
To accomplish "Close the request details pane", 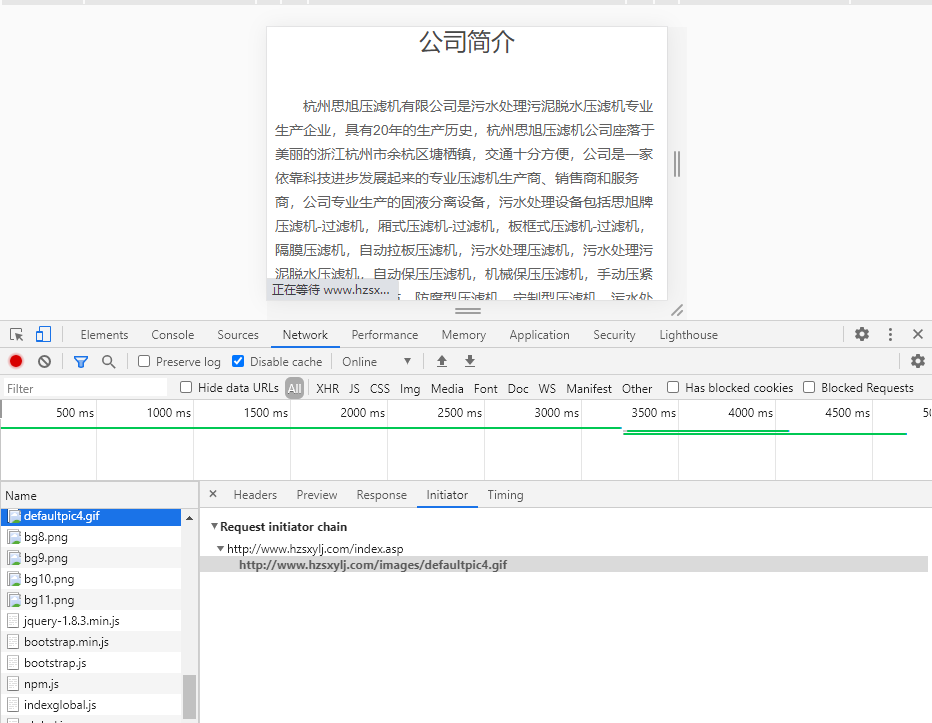I will [213, 494].
